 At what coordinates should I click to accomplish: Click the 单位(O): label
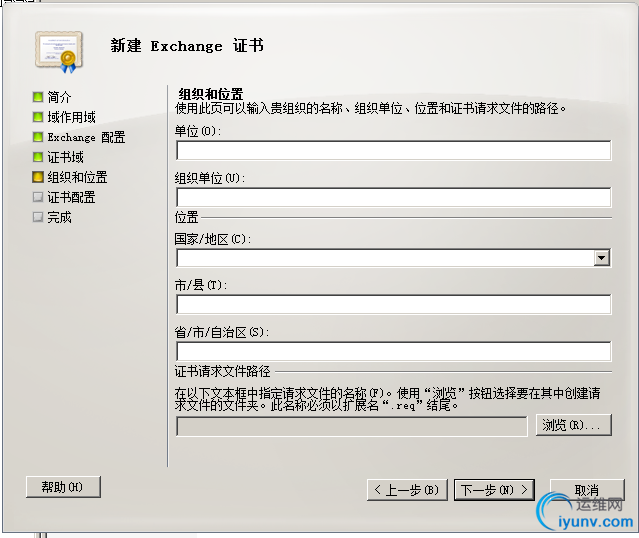(198, 131)
